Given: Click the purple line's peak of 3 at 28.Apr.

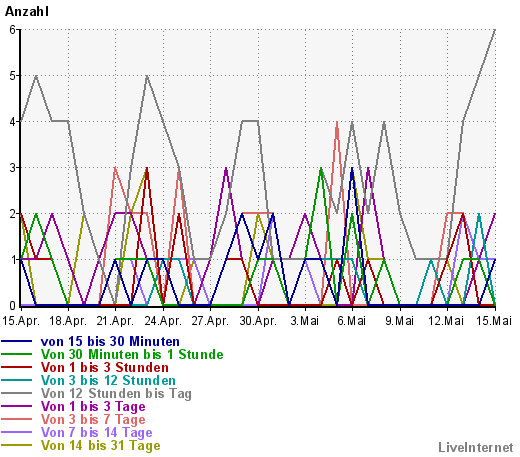Looking at the screenshot, I should pyautogui.click(x=226, y=168).
